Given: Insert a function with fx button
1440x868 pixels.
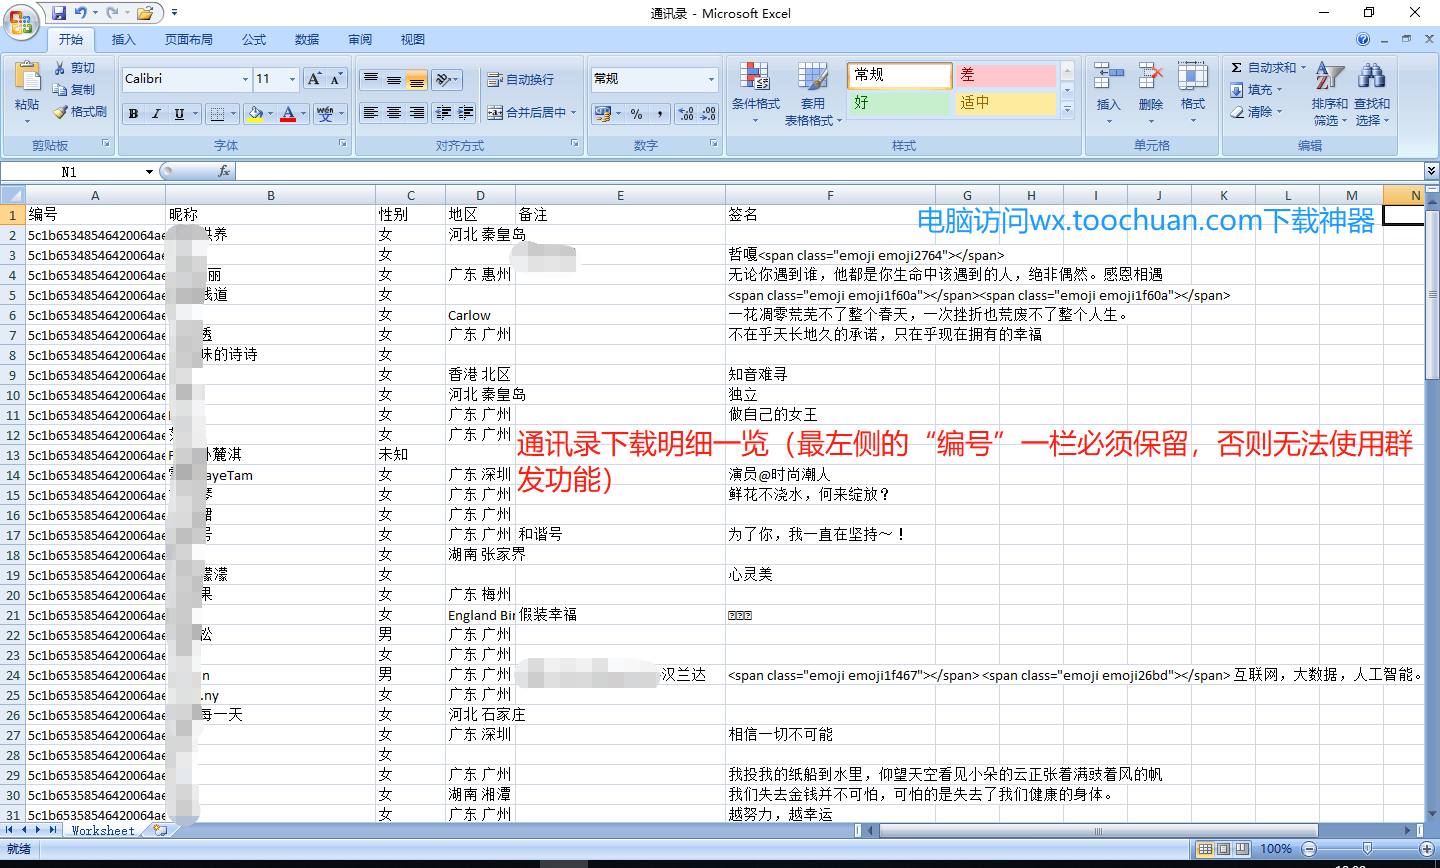Looking at the screenshot, I should click(x=224, y=171).
